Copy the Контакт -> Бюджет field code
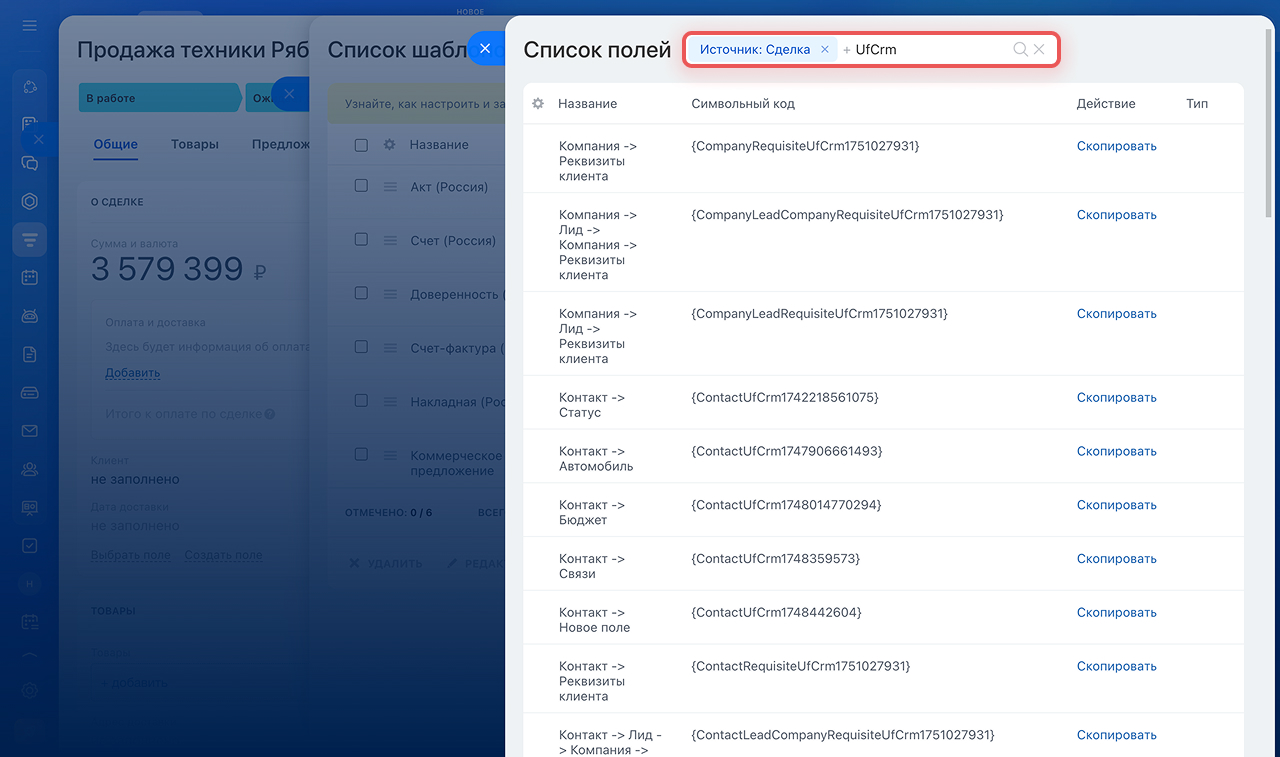 1116,506
